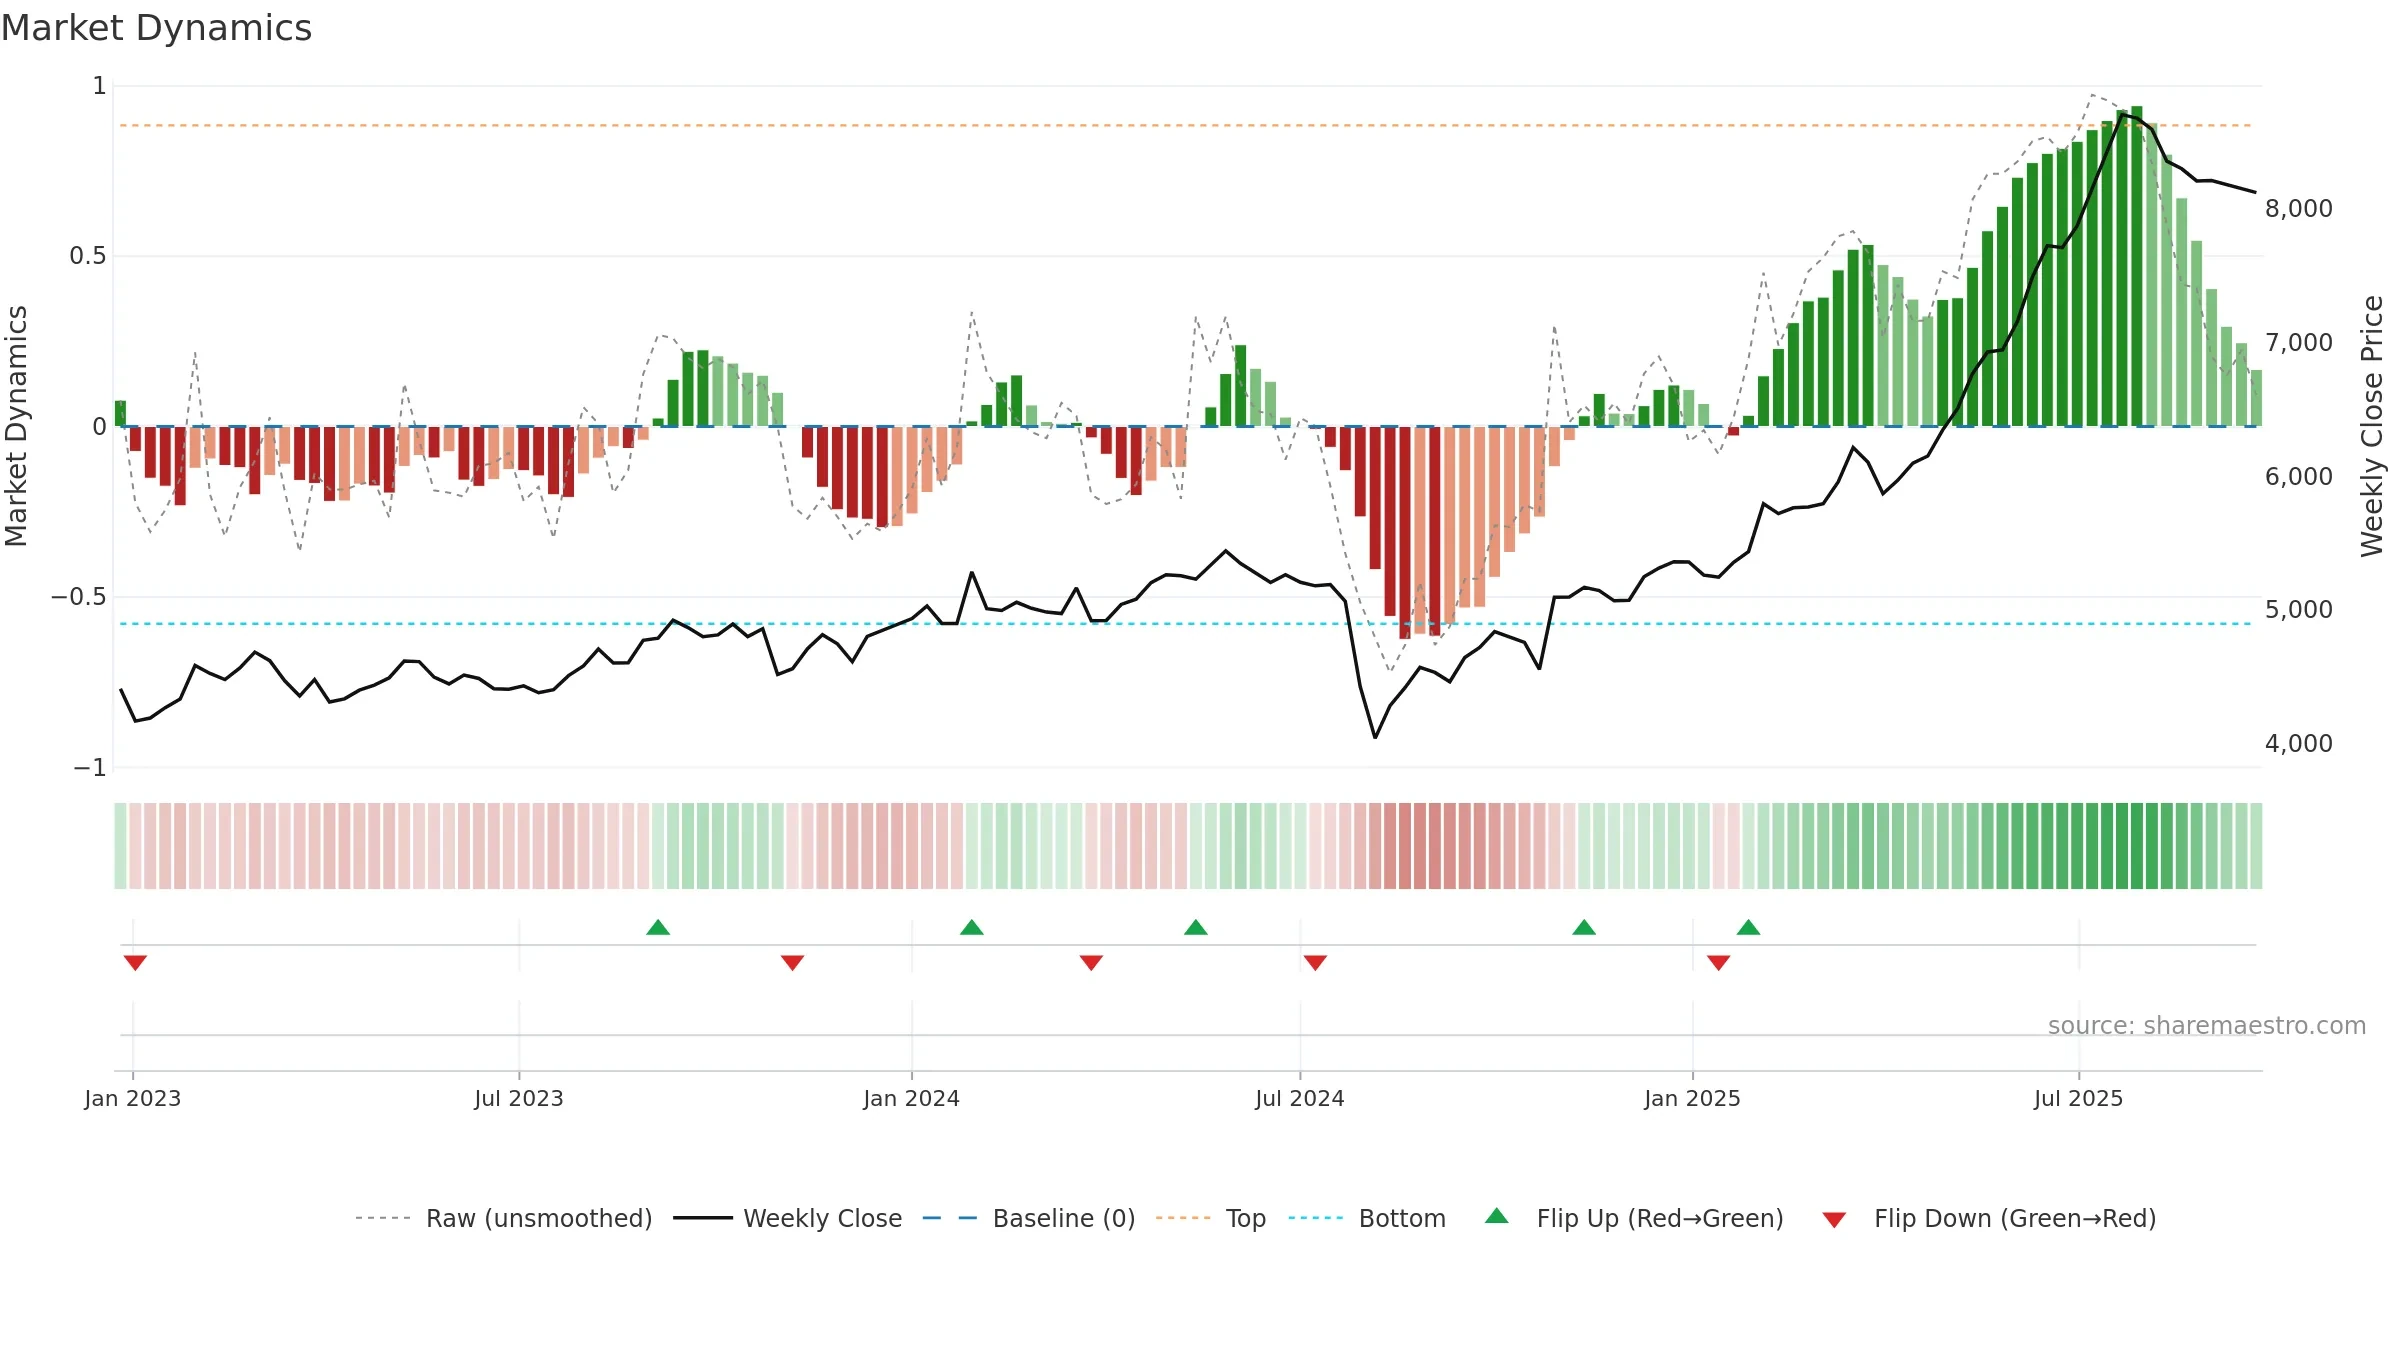Toggle the Flip Up (Red→Green) legend entry
This screenshot has width=2400, height=1350.
(x=1634, y=1218)
